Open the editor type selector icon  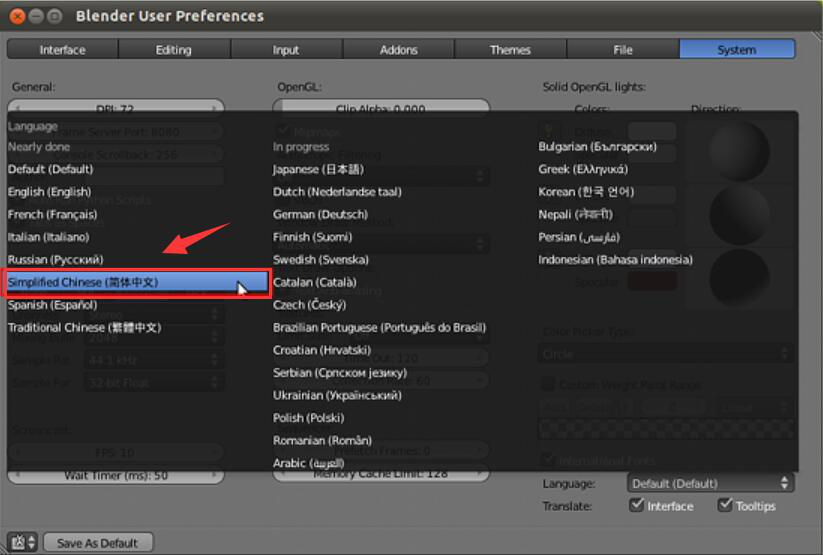coord(22,542)
